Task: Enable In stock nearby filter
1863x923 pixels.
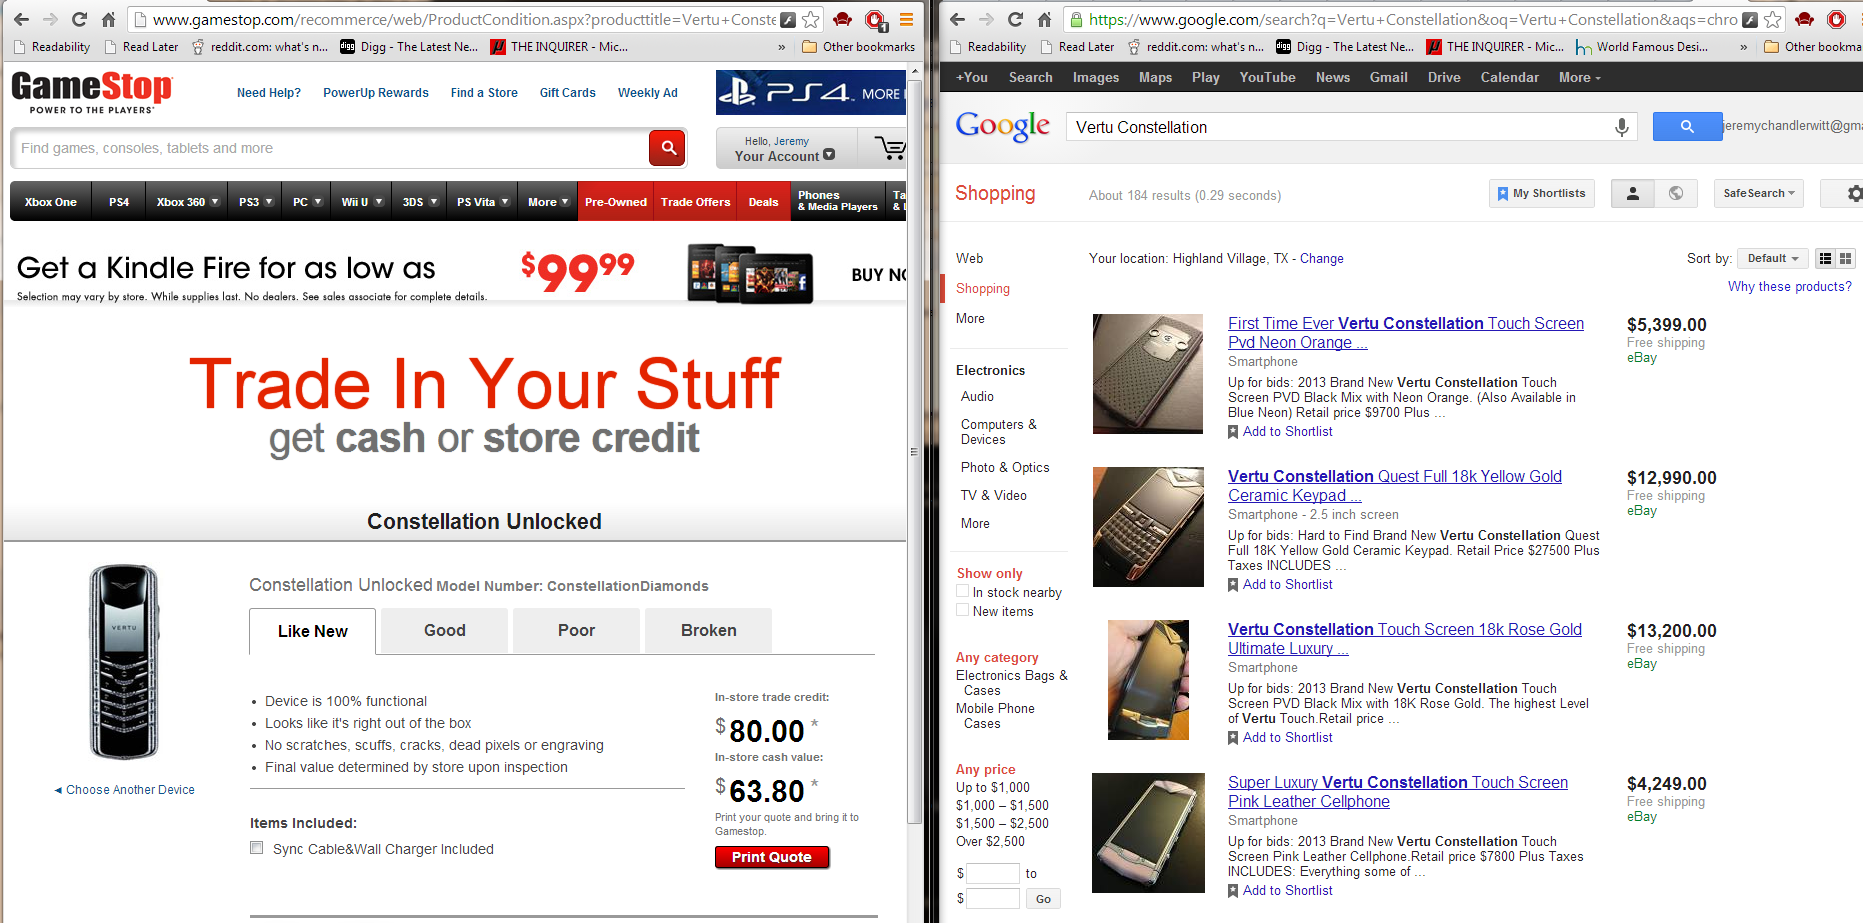Action: (x=962, y=591)
